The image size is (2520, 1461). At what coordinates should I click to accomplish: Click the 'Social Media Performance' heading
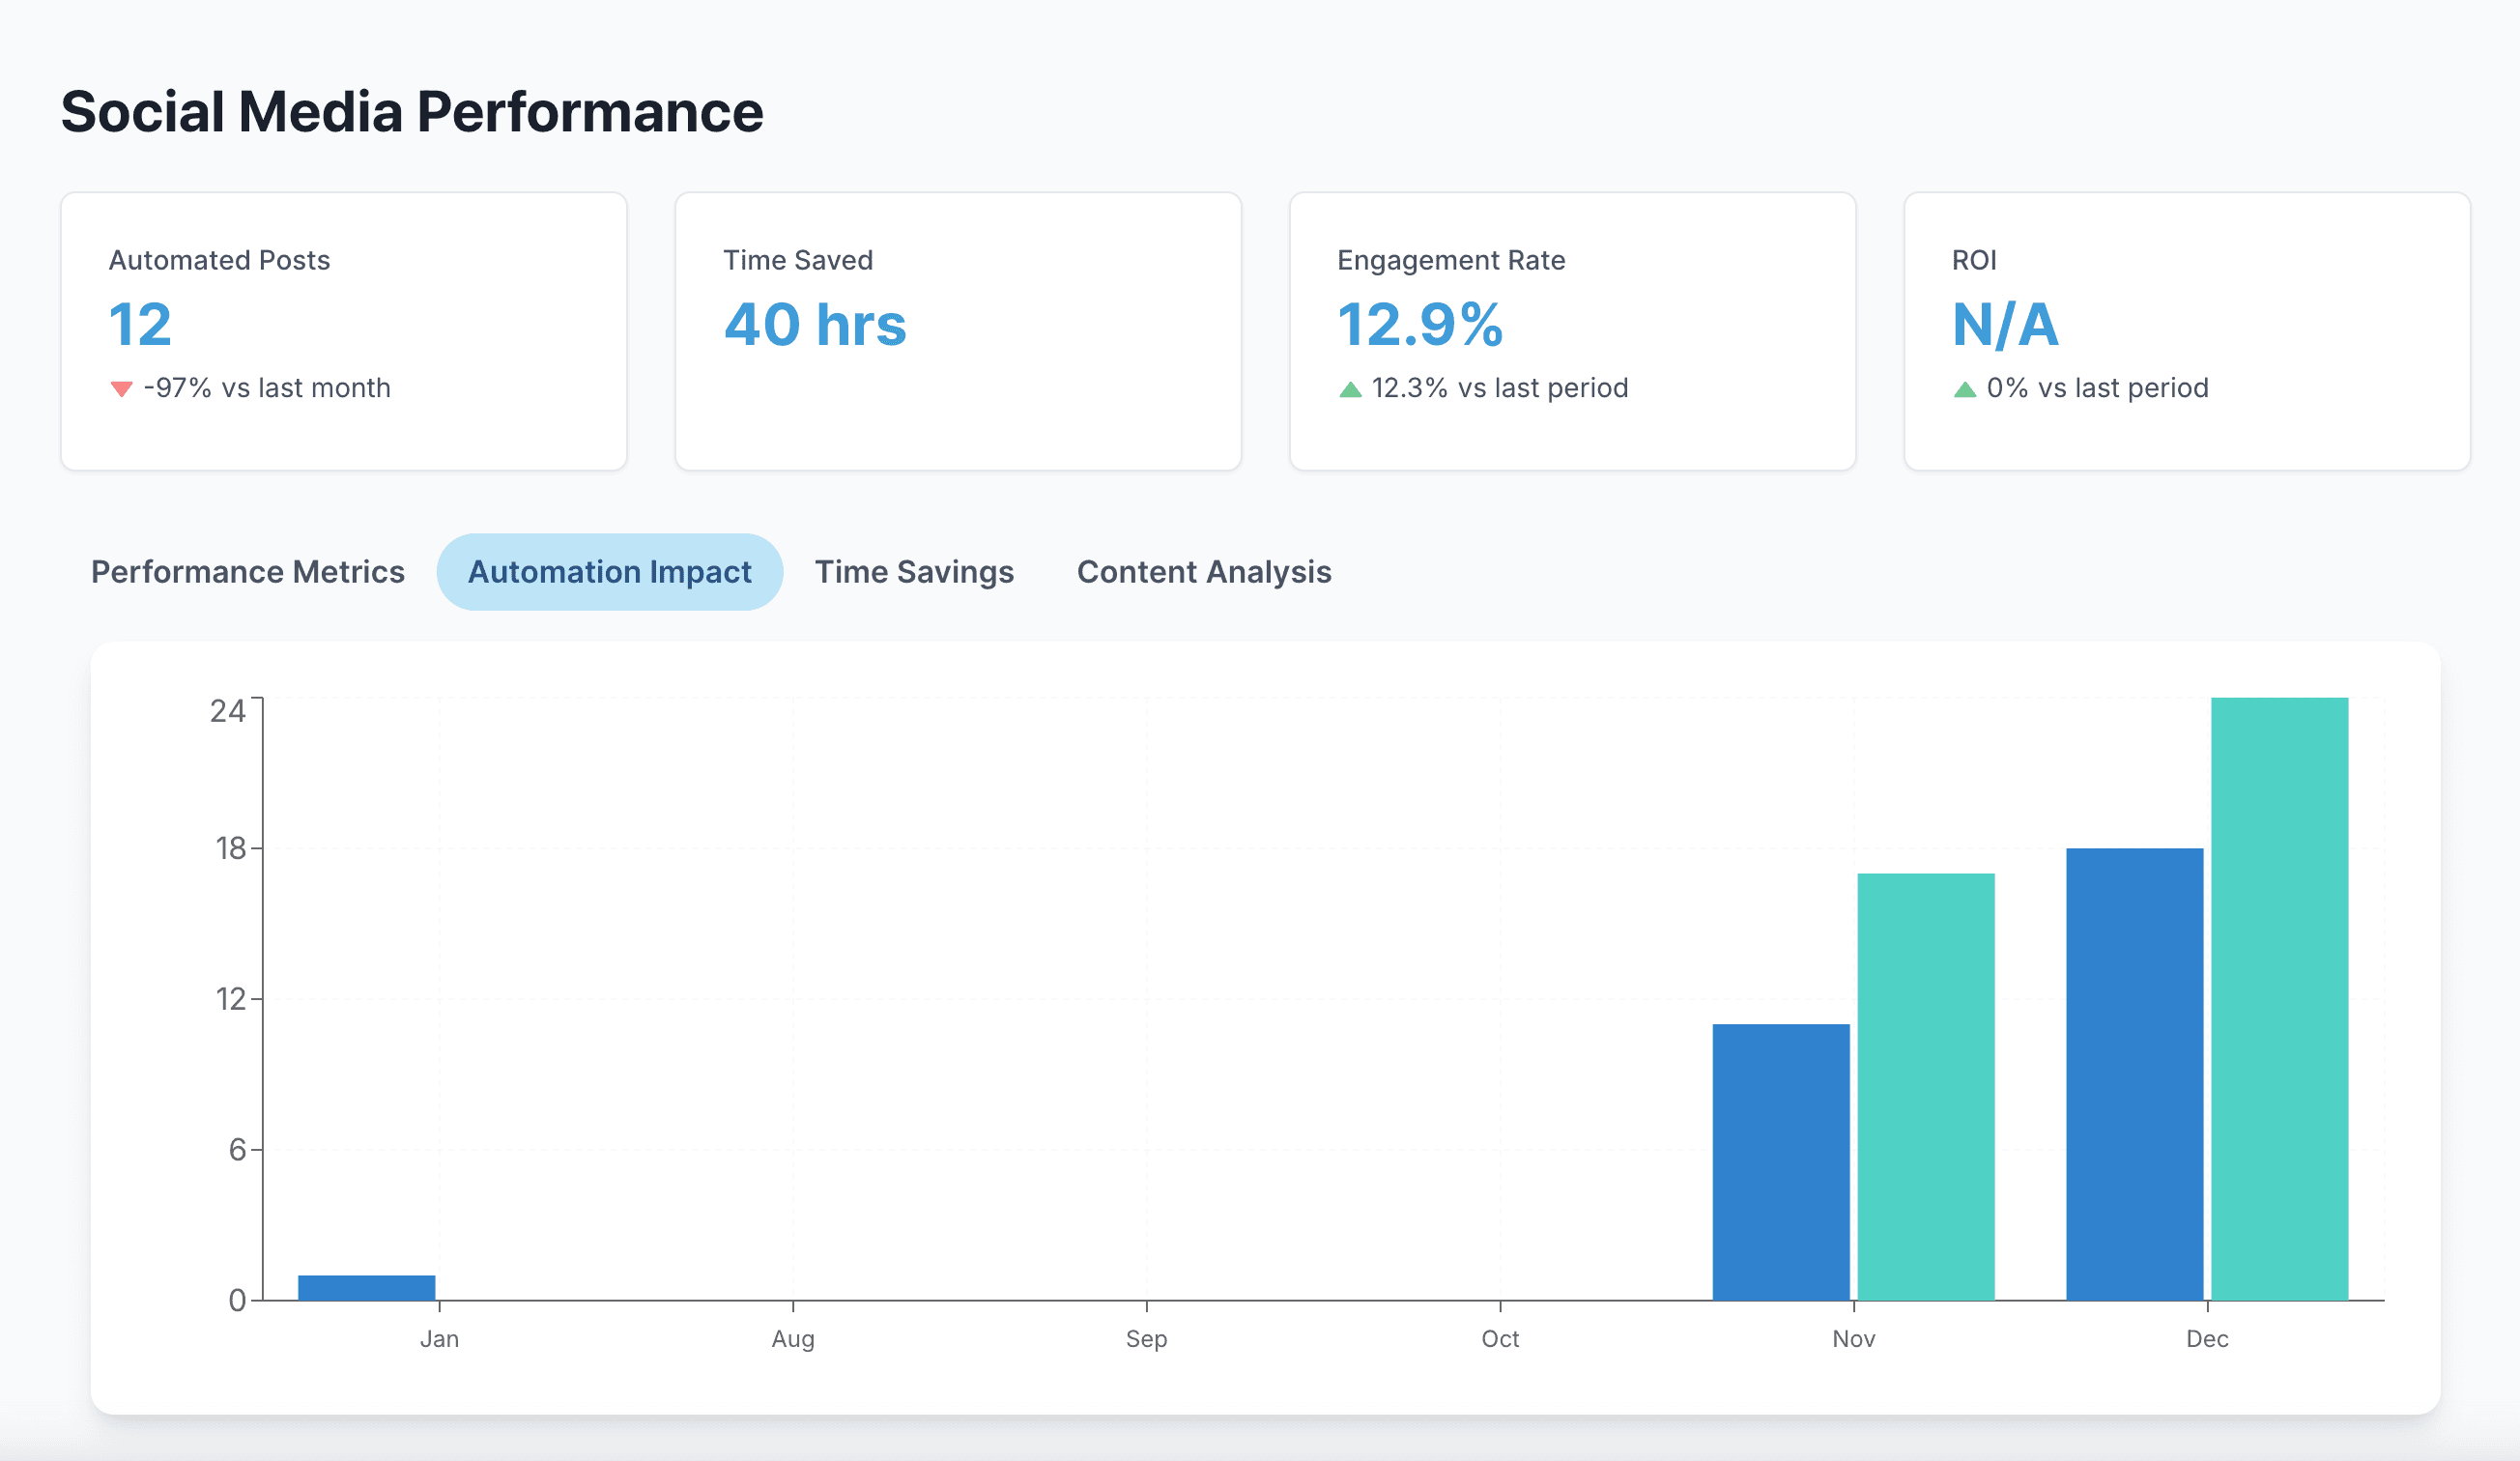click(412, 111)
